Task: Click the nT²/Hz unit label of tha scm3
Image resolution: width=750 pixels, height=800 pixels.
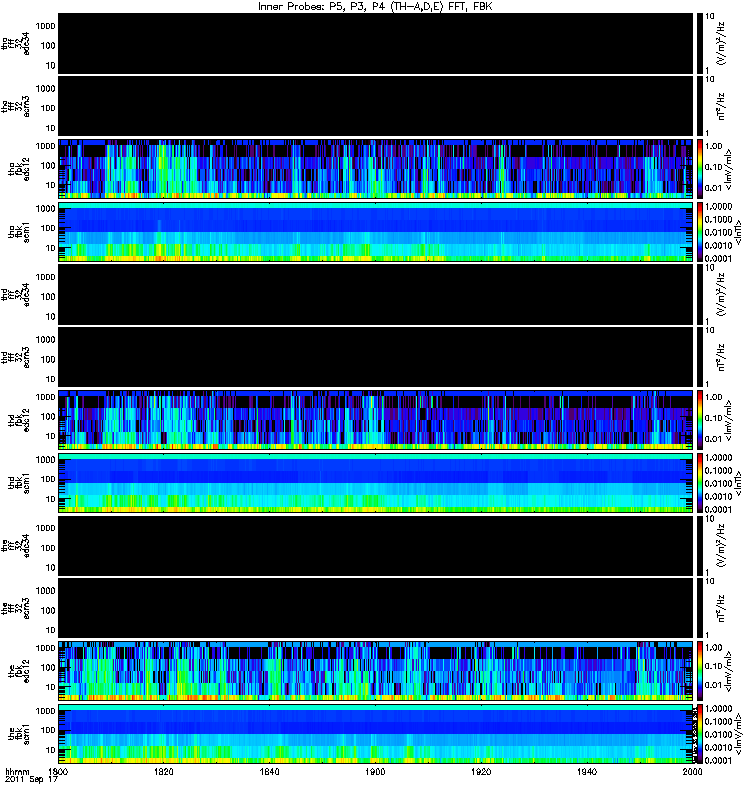Action: click(721, 106)
